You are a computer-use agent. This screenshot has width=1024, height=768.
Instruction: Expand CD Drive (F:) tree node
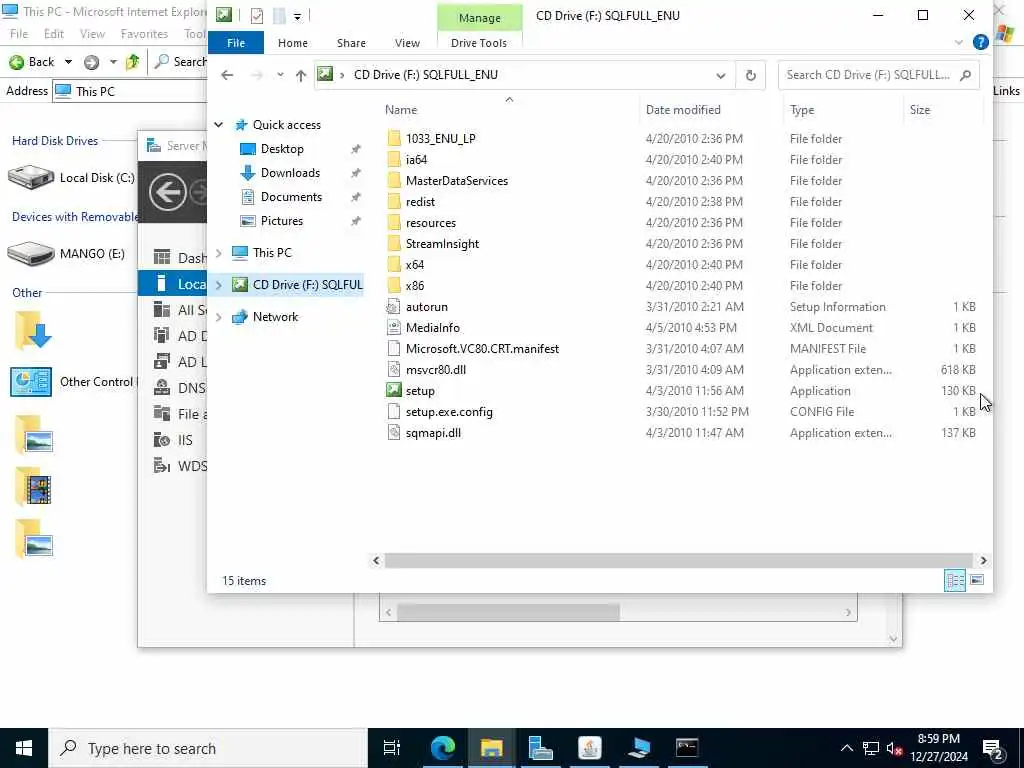[x=219, y=285]
